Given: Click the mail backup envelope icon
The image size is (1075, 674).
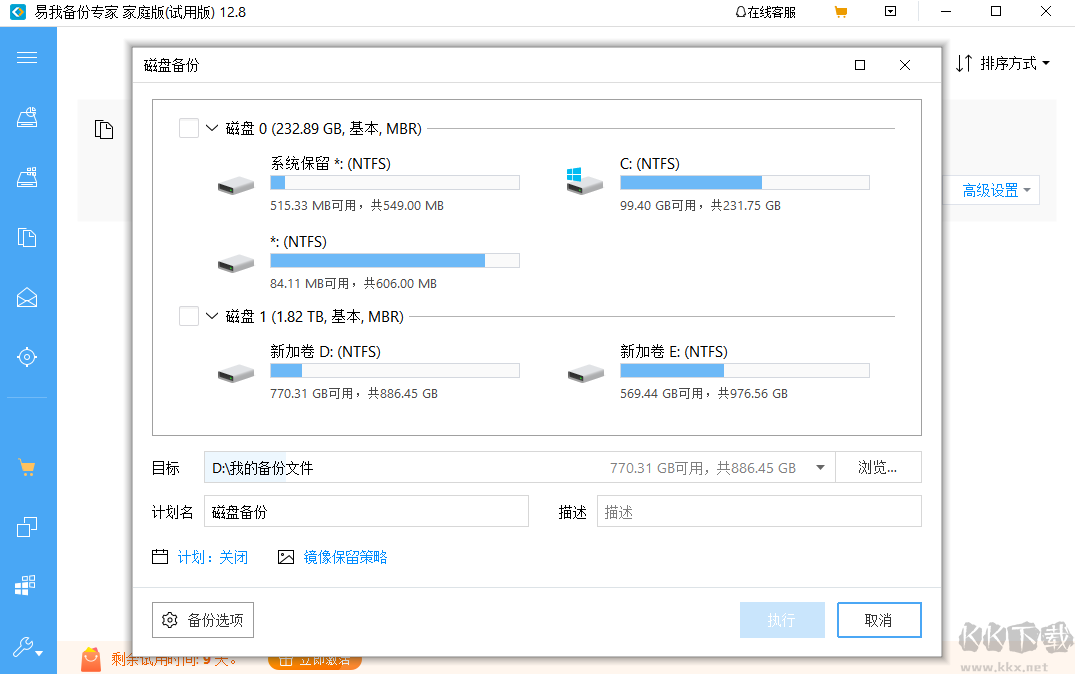Looking at the screenshot, I should coord(27,297).
